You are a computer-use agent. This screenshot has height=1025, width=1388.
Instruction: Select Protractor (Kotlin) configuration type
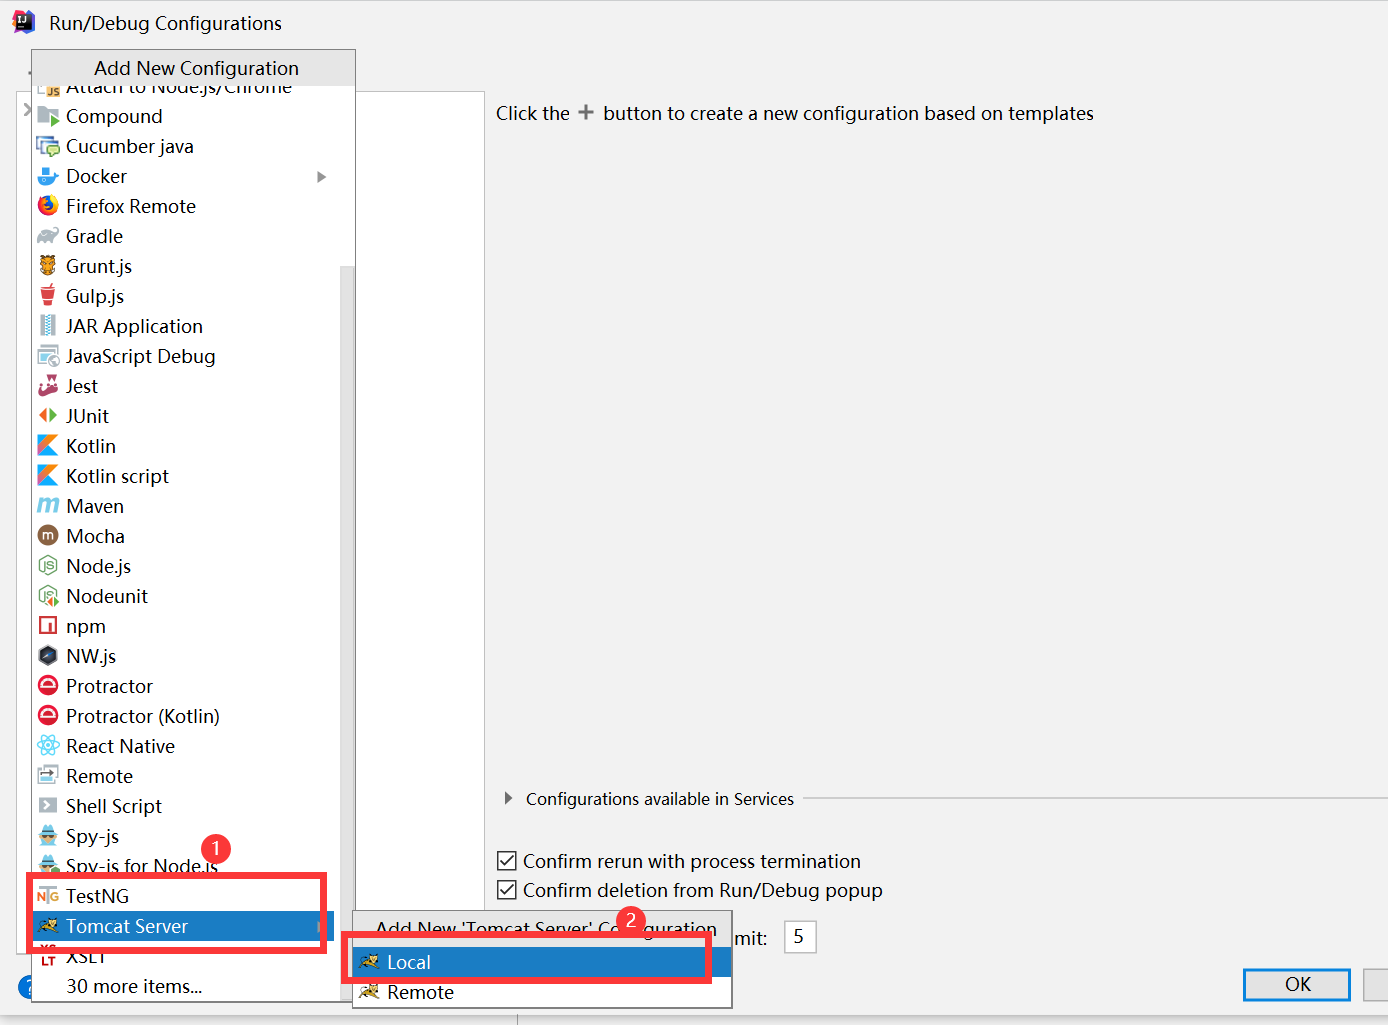coord(186,716)
